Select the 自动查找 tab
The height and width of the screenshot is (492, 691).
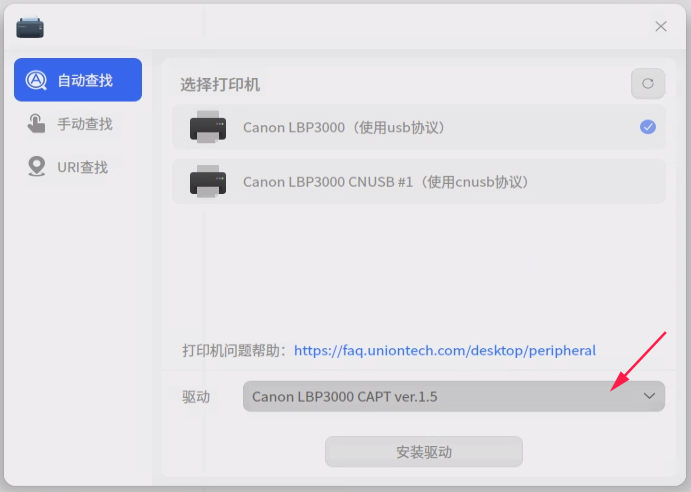coord(78,80)
